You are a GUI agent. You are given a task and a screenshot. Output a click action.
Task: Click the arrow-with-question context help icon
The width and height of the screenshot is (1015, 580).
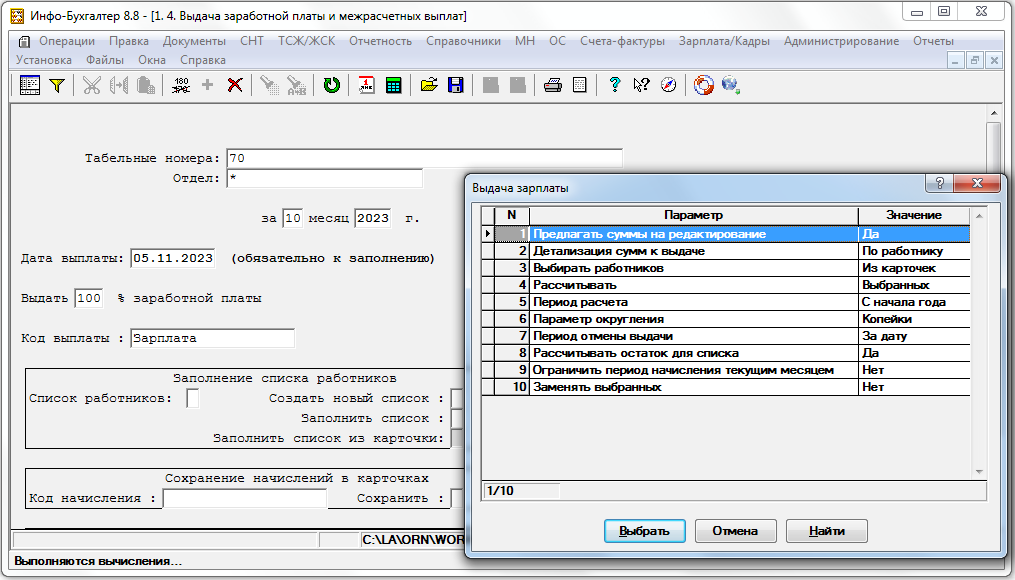coord(641,85)
